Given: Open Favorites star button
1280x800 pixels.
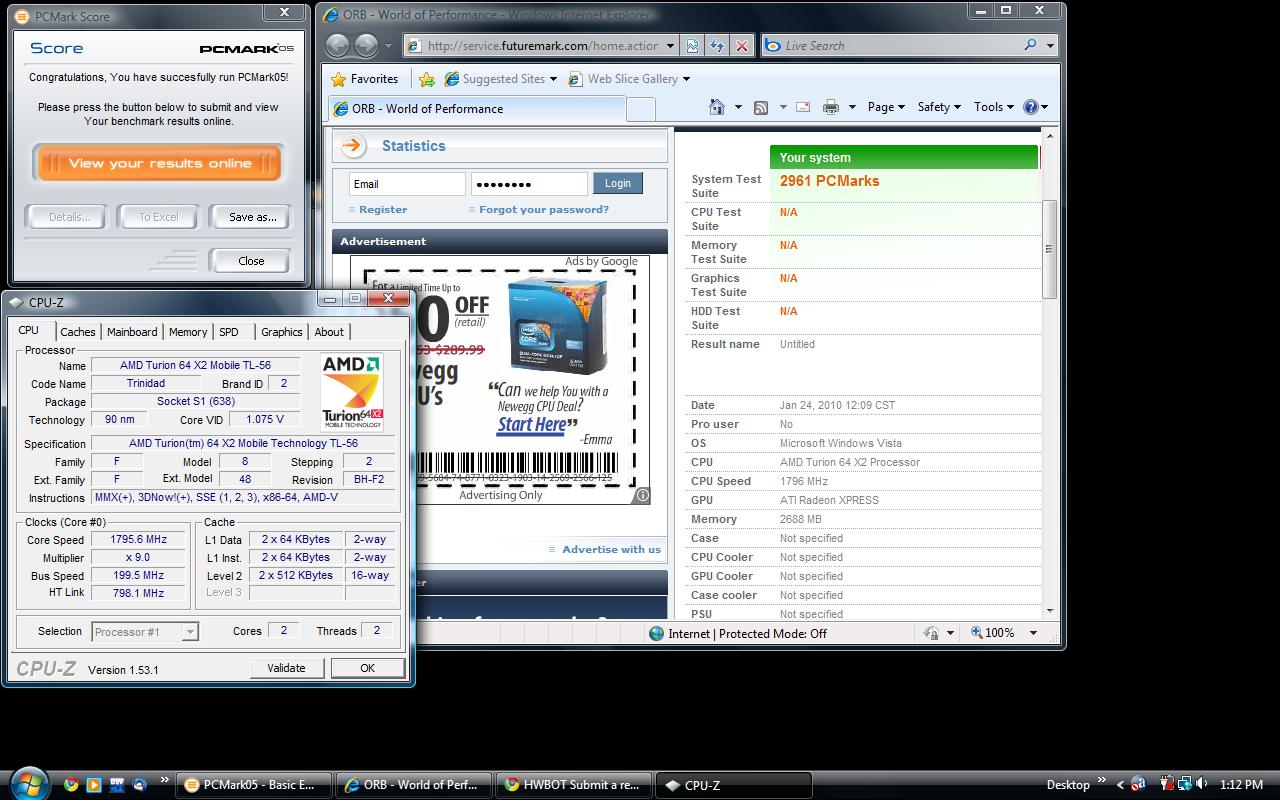Looking at the screenshot, I should click(x=365, y=79).
